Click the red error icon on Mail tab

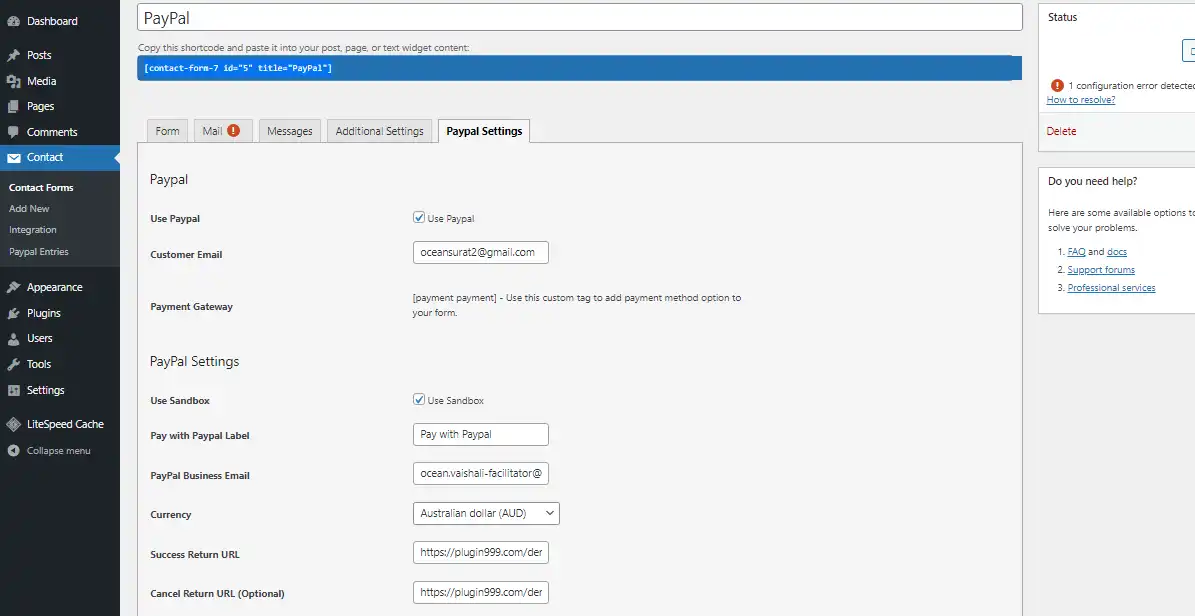(x=233, y=130)
